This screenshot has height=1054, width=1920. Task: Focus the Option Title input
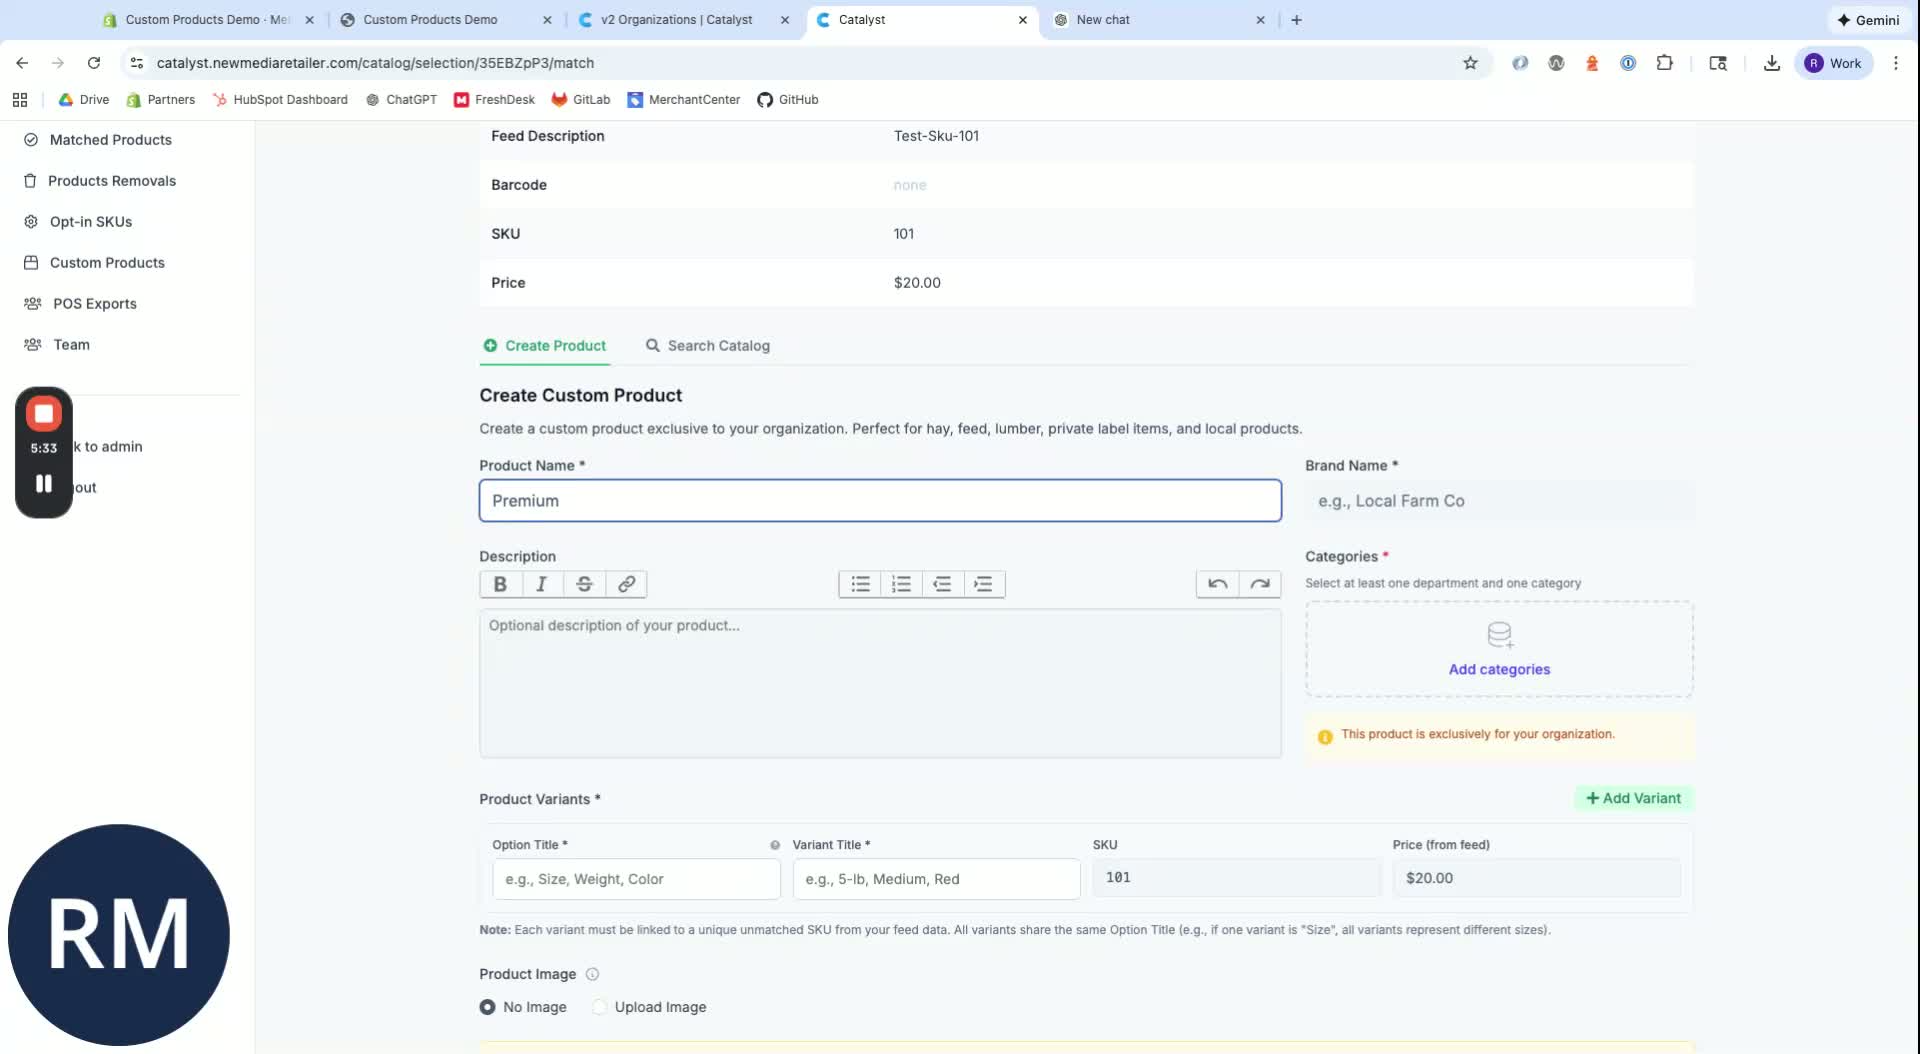[x=636, y=879]
